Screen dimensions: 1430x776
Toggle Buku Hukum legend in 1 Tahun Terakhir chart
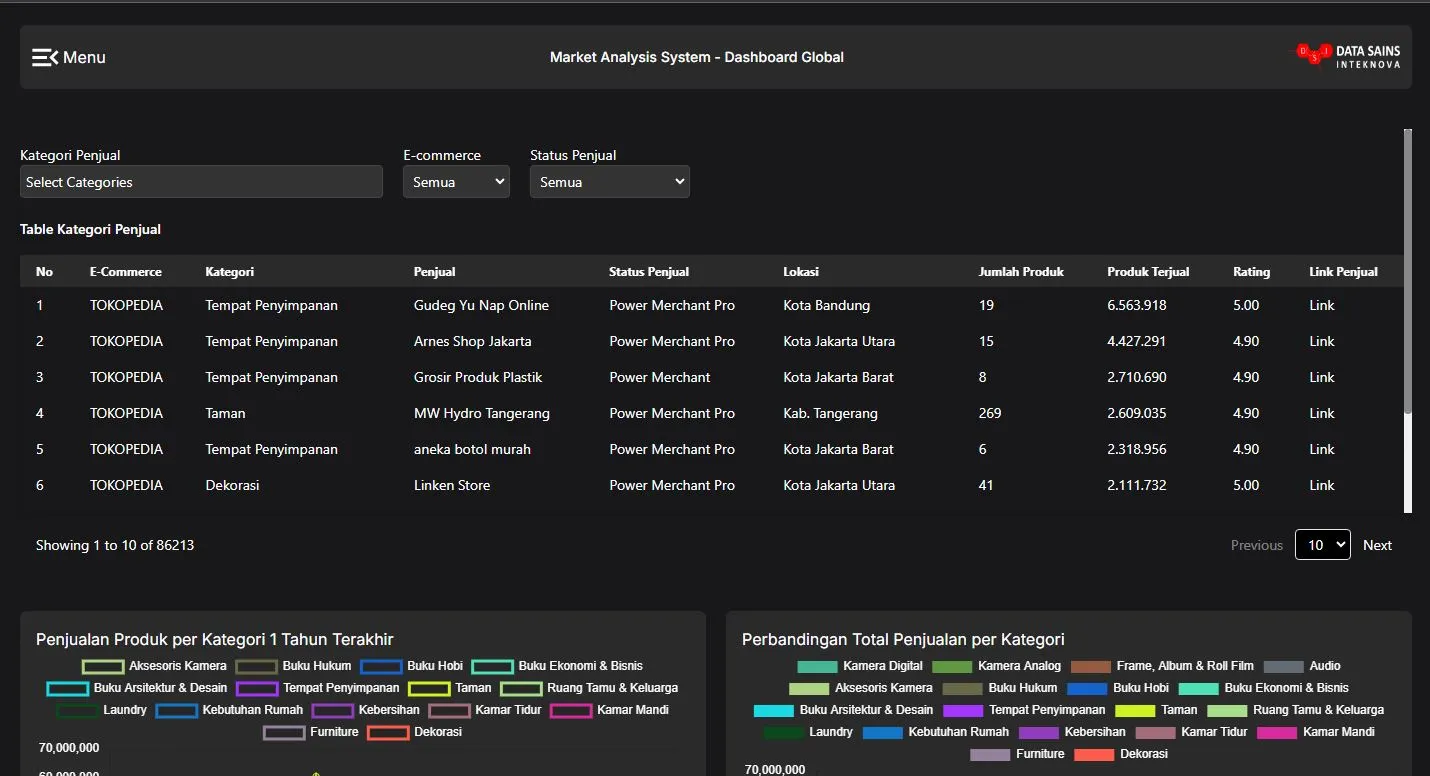(x=293, y=666)
